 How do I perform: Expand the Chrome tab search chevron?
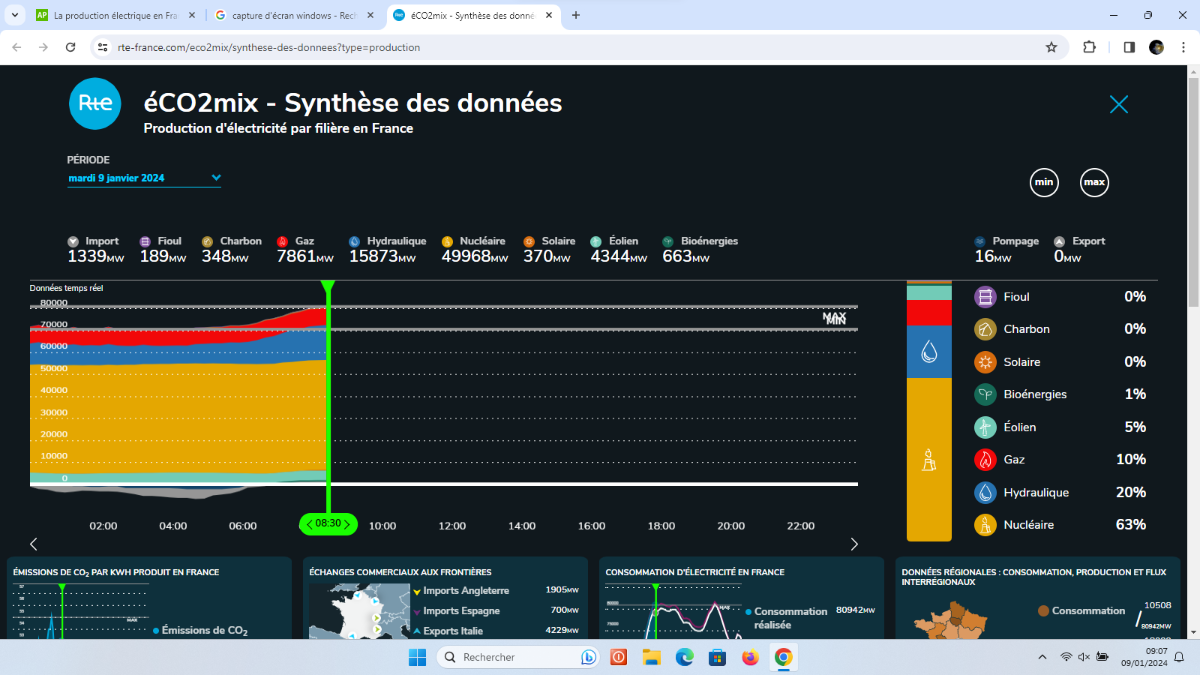pos(14,15)
